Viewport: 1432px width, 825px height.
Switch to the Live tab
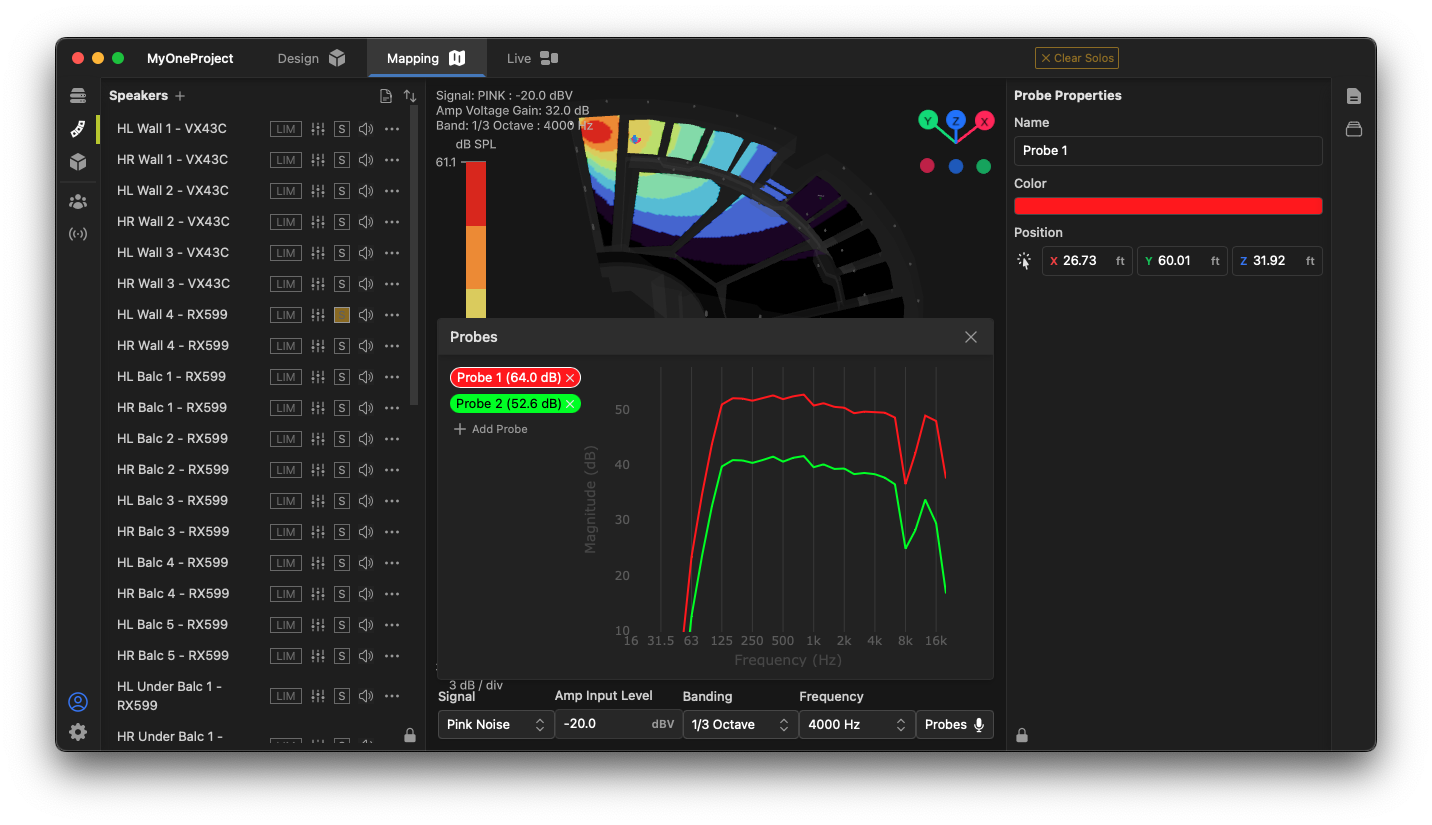[531, 58]
